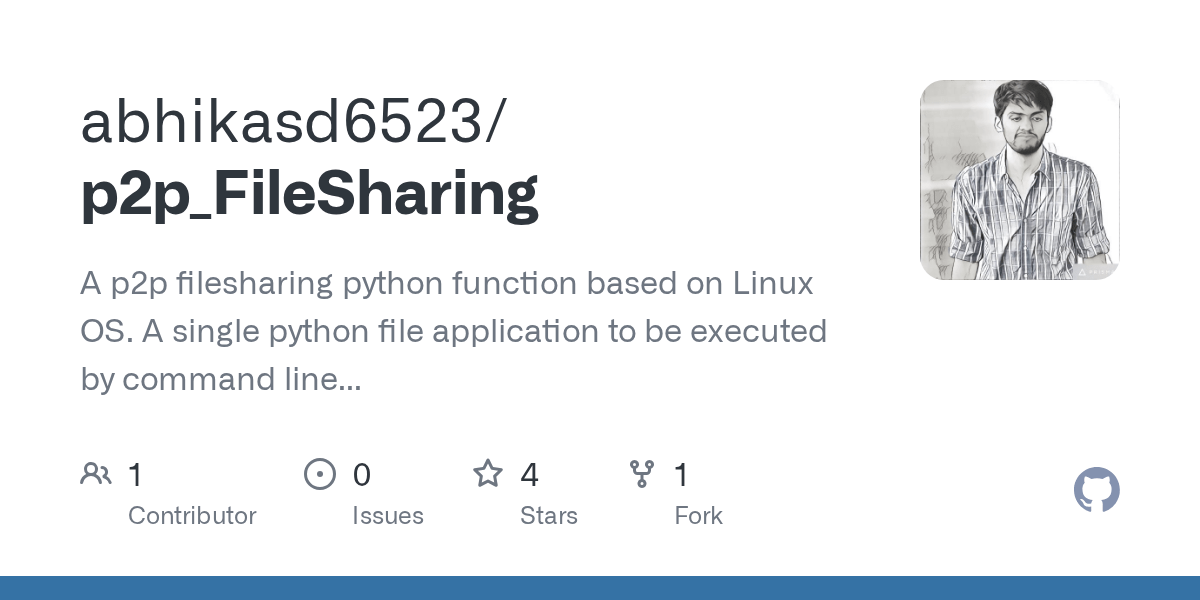This screenshot has width=1200, height=600.
Task: Click the Issues circle-dot icon
Action: pyautogui.click(x=320, y=474)
